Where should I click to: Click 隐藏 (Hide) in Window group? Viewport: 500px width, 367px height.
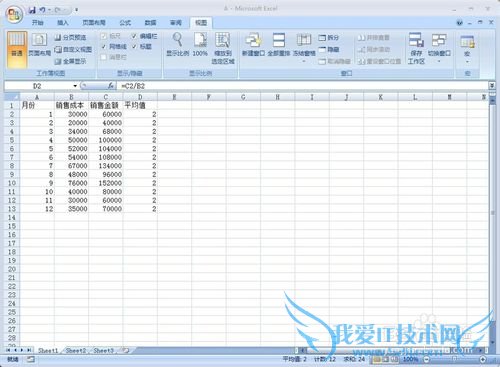pos(329,50)
